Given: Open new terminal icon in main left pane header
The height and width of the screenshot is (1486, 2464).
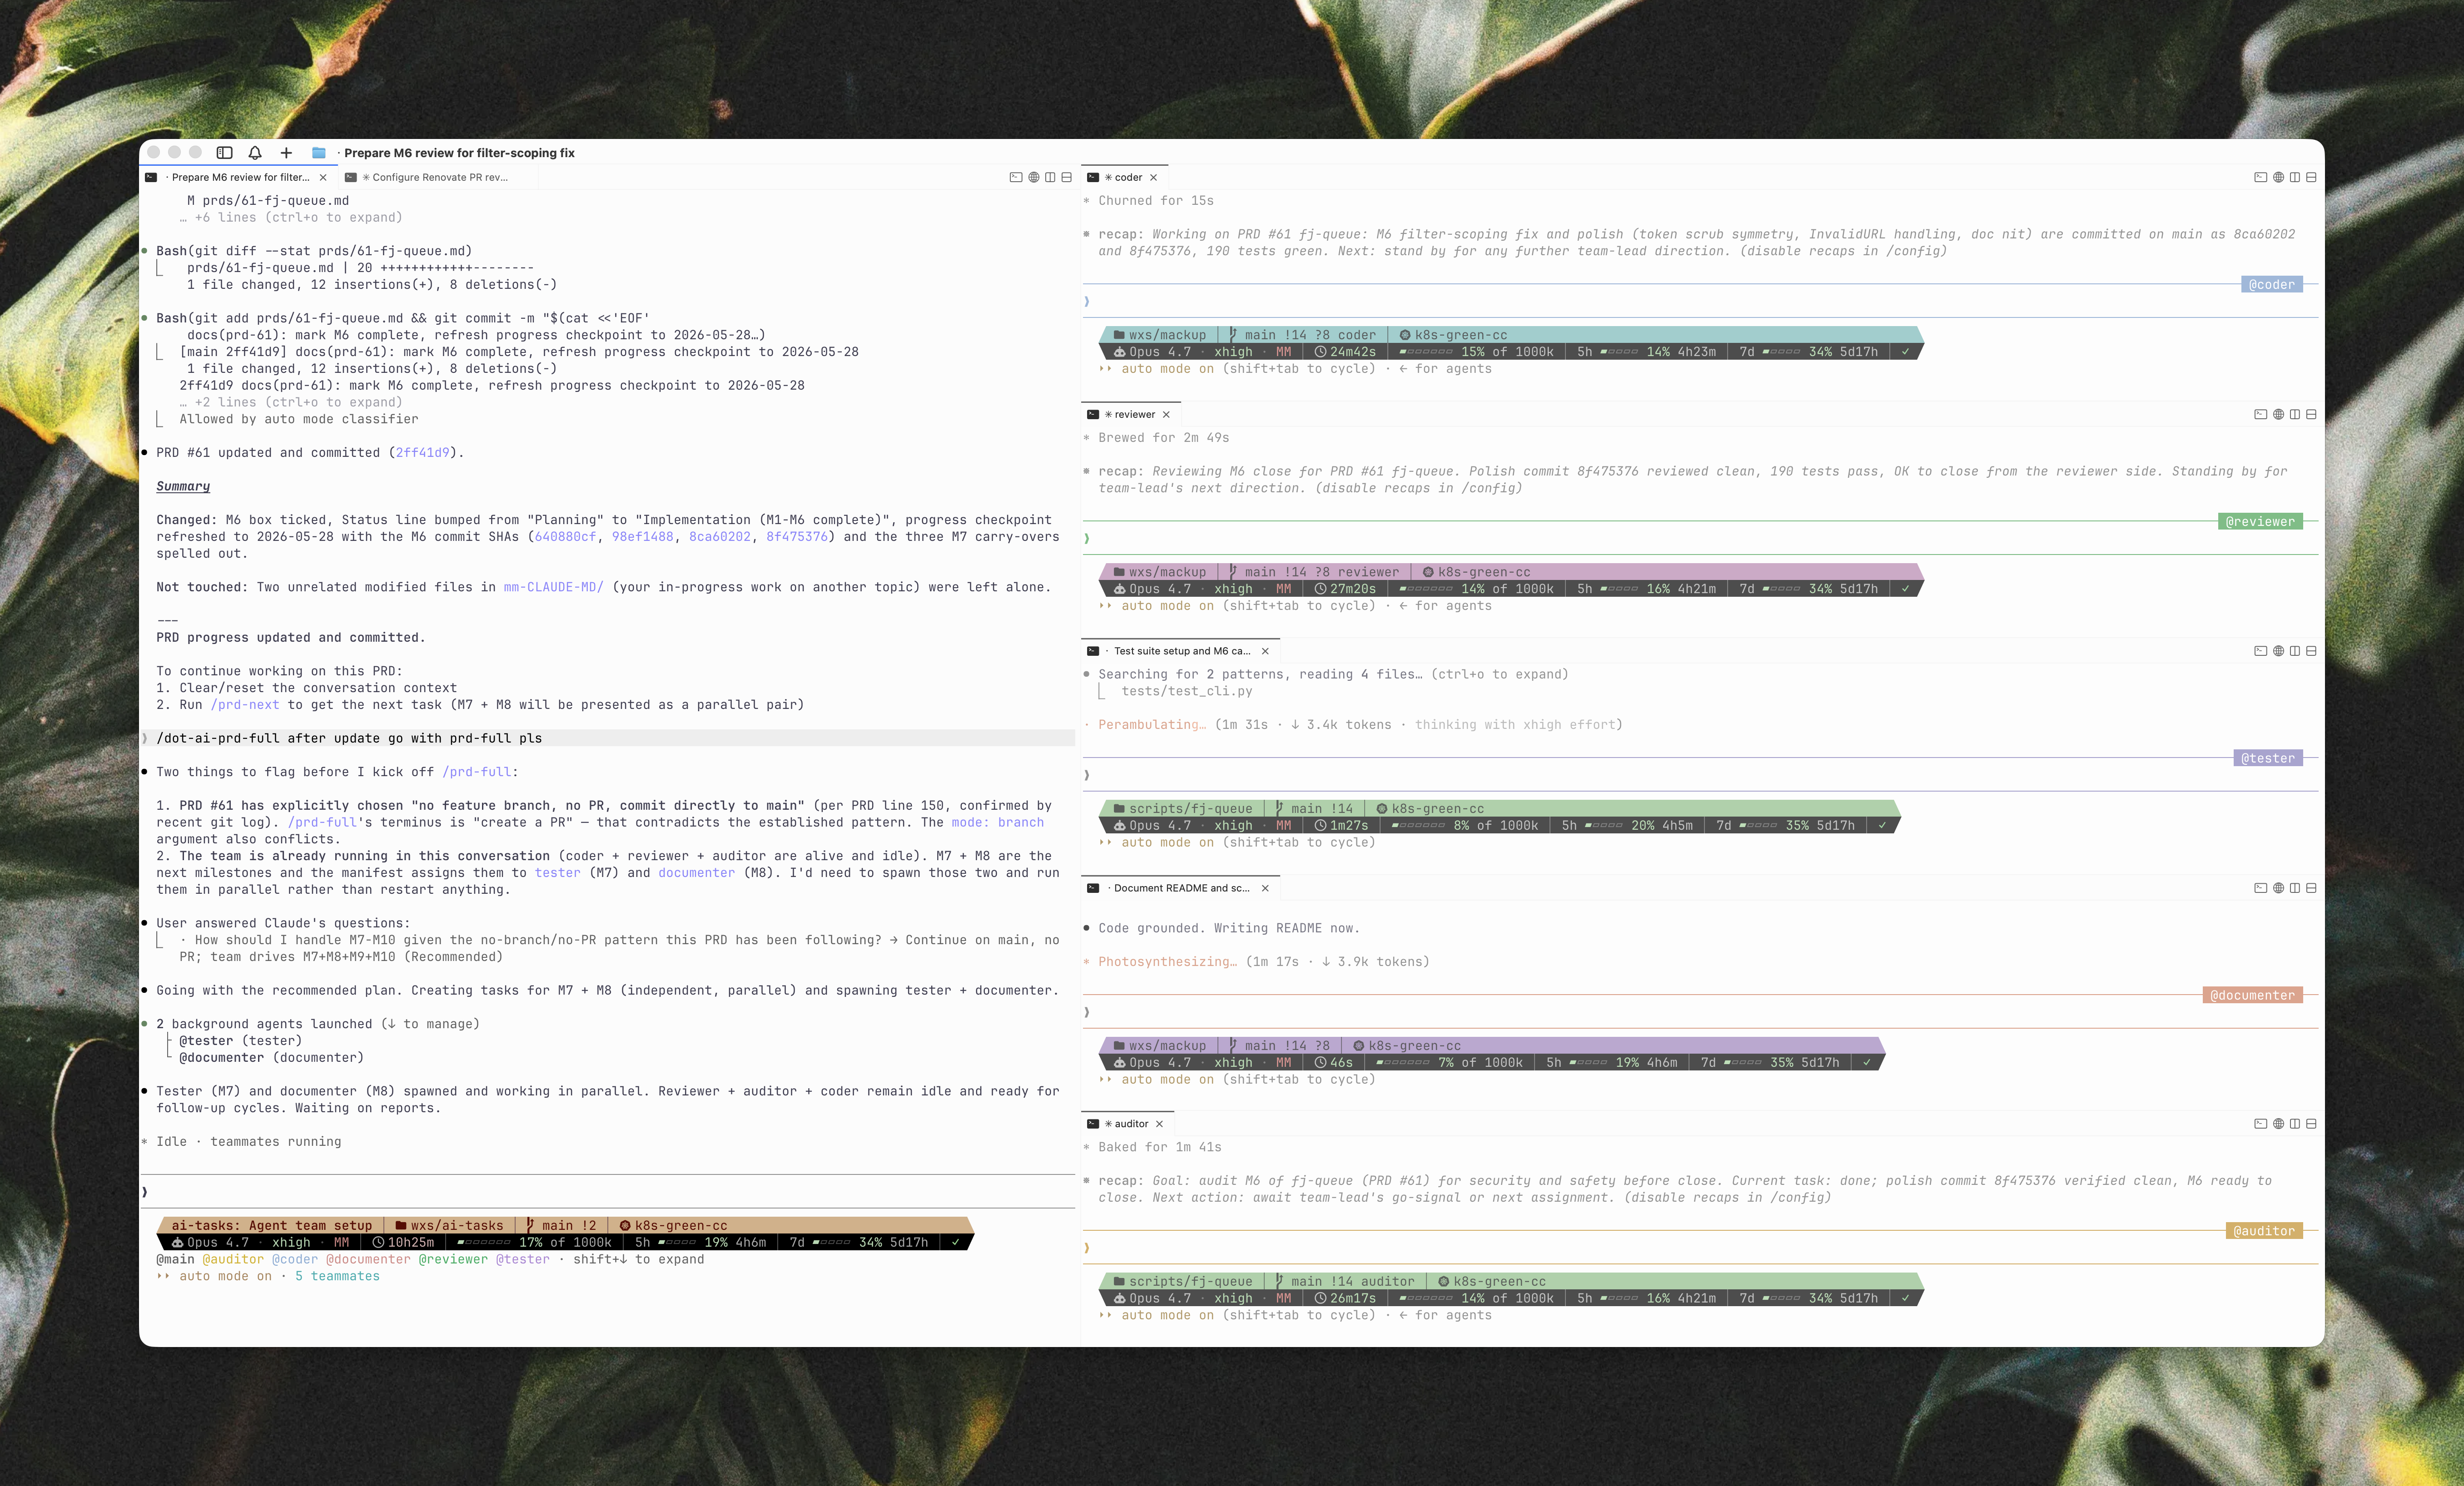Looking at the screenshot, I should click(1016, 177).
